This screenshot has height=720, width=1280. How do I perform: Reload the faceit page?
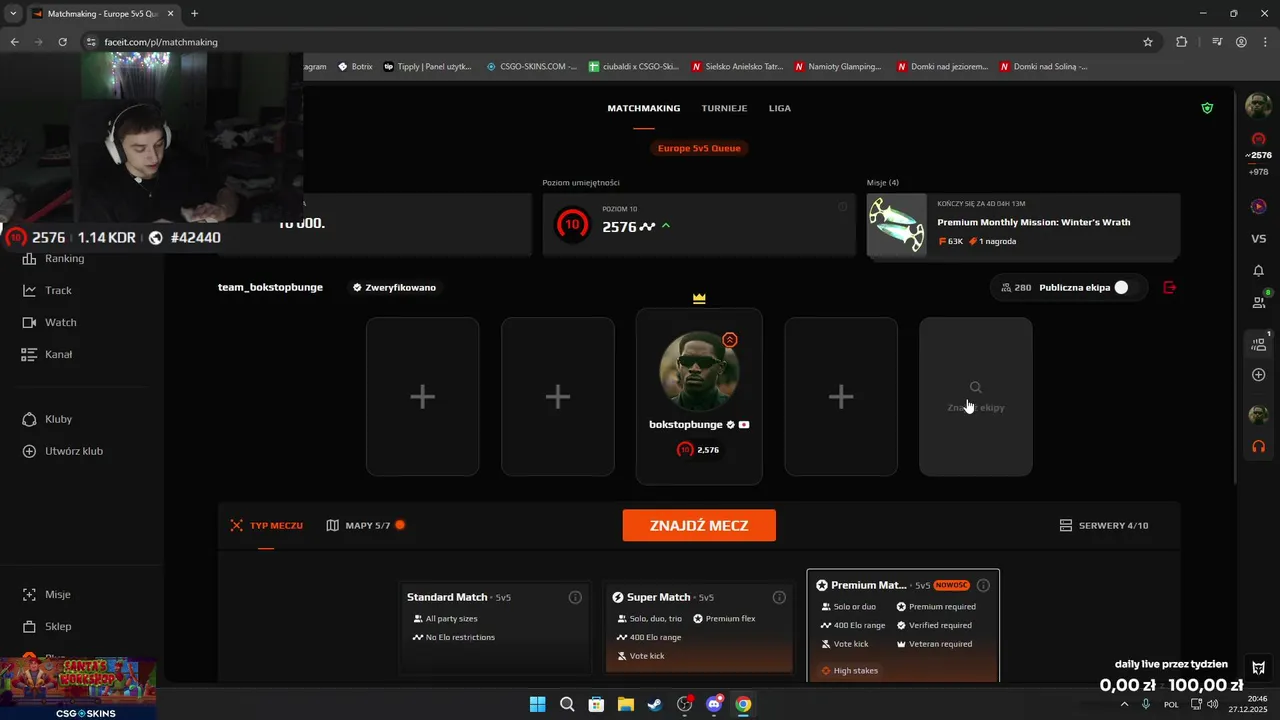63,42
